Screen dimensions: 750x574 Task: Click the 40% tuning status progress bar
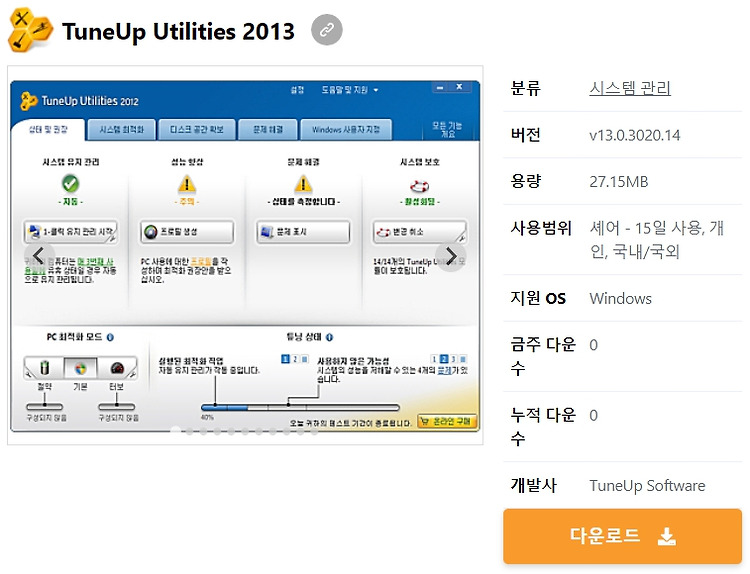pos(300,408)
